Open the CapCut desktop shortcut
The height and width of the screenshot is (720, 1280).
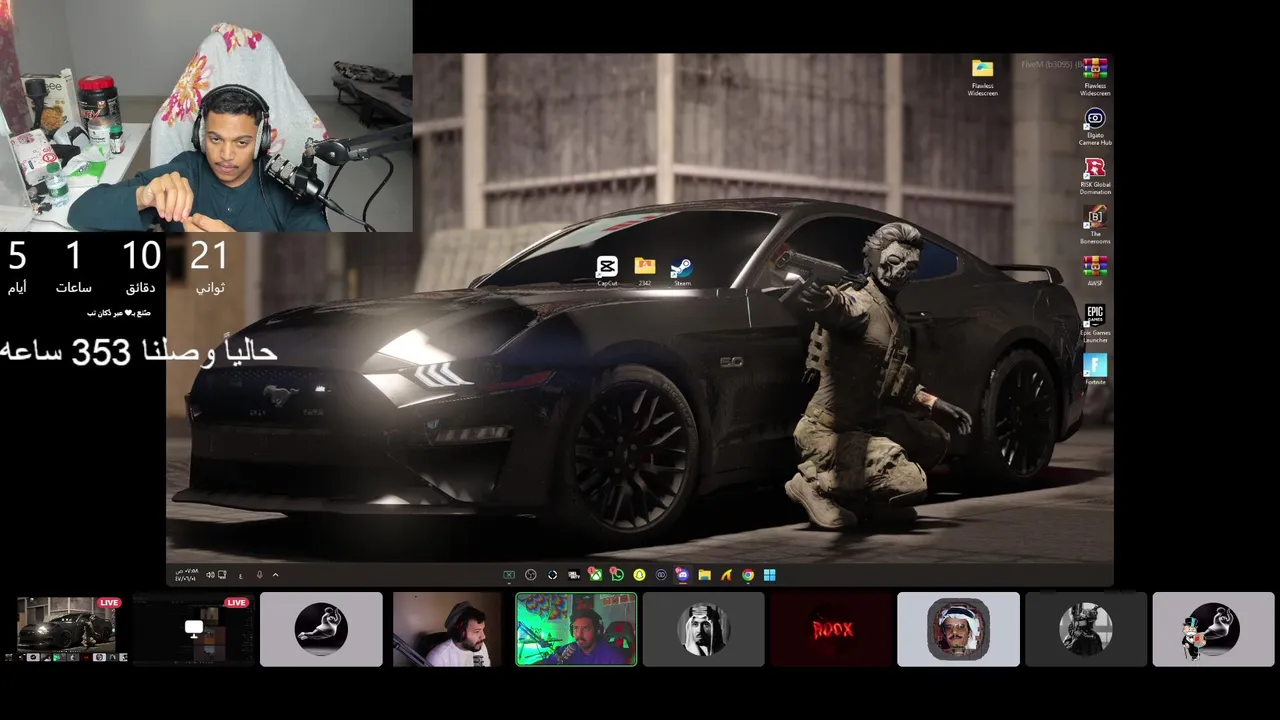tap(607, 270)
